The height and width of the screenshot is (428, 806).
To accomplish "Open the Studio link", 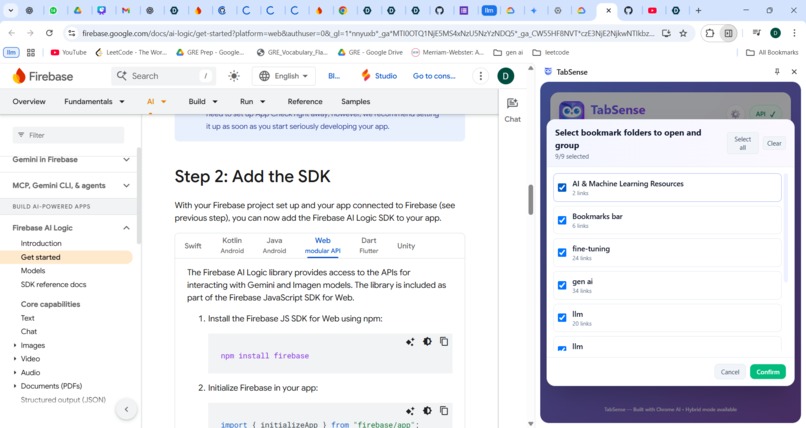I will [379, 76].
